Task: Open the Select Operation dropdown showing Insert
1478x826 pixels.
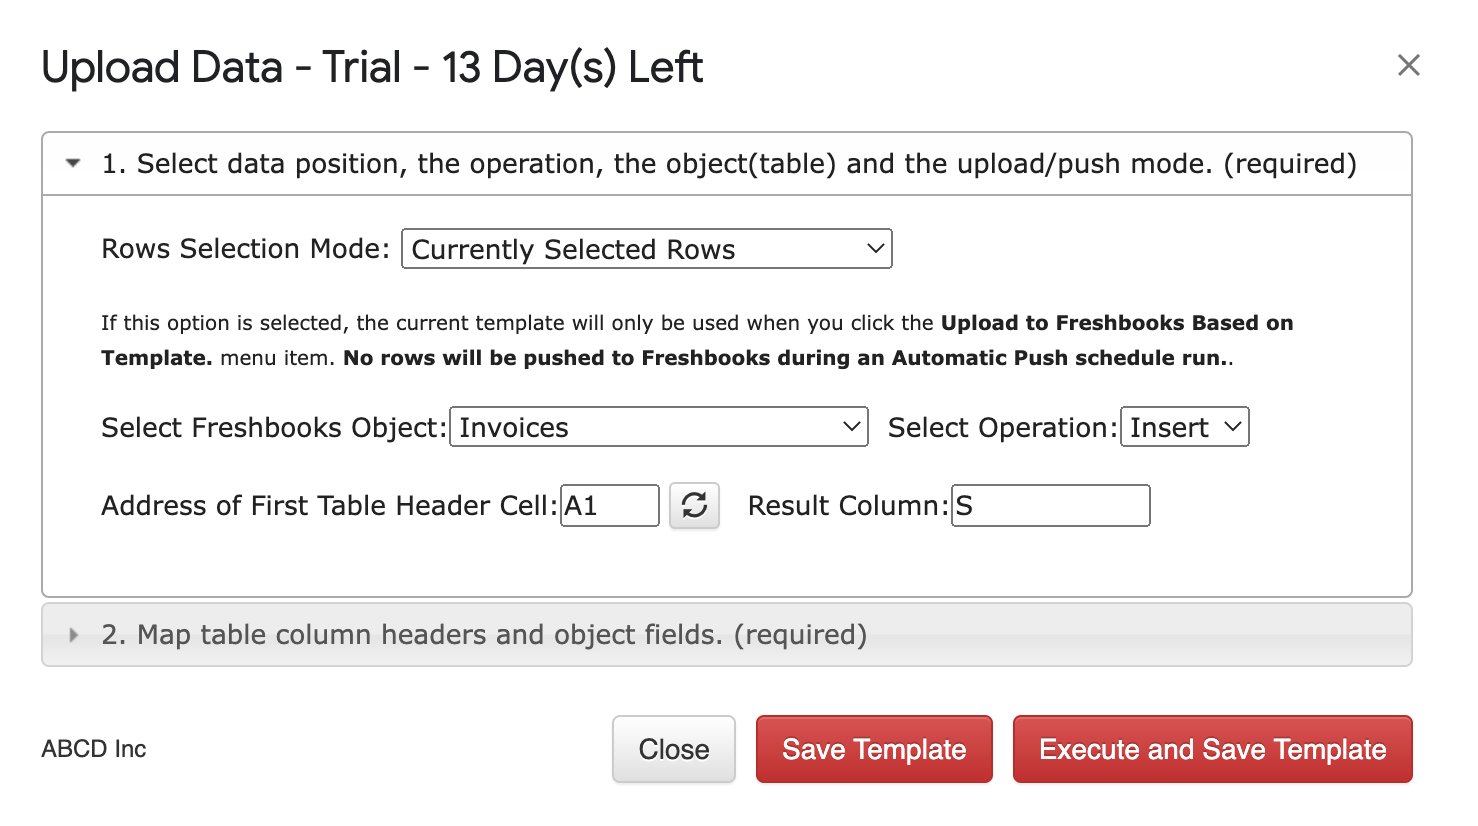Action: [1184, 427]
